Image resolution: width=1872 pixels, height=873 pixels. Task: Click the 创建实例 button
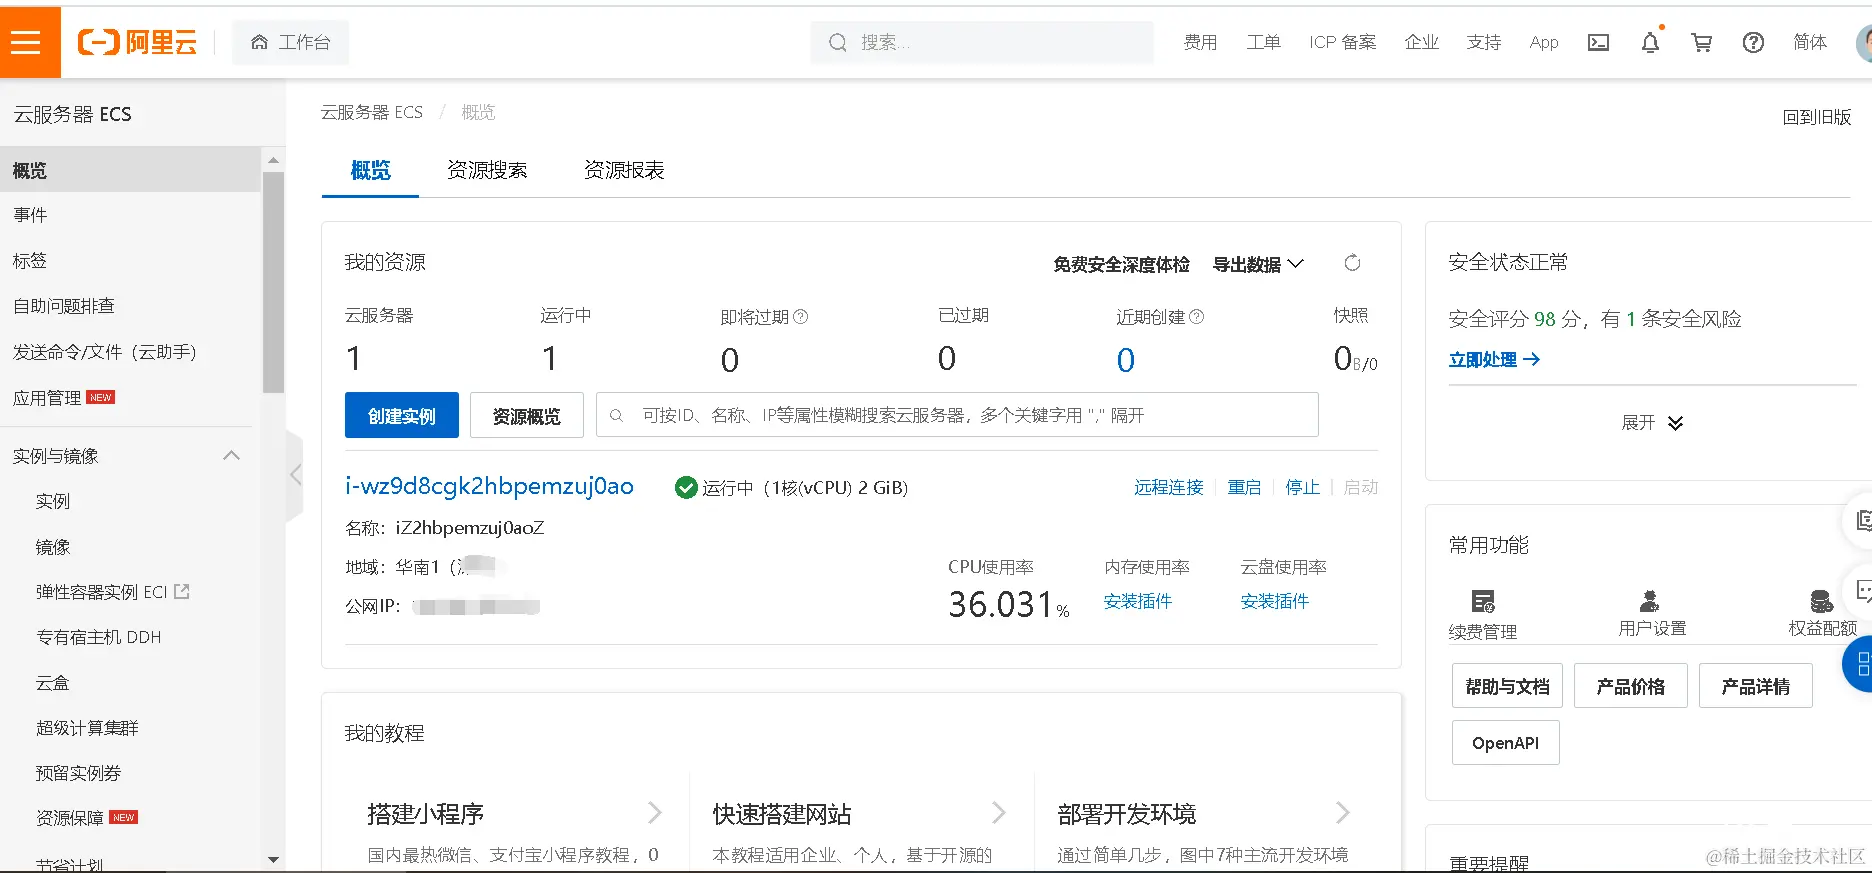coord(401,415)
